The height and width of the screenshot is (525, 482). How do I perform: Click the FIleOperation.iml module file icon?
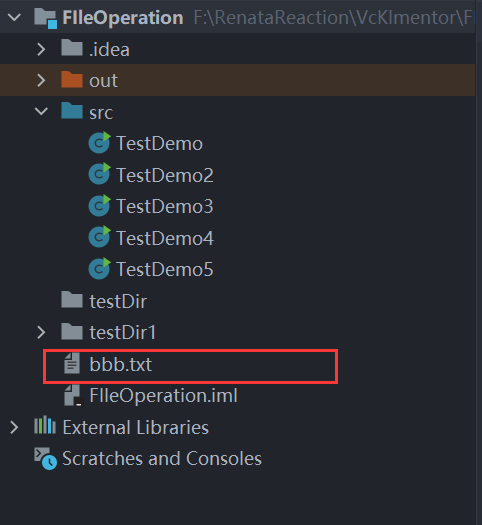[73, 395]
